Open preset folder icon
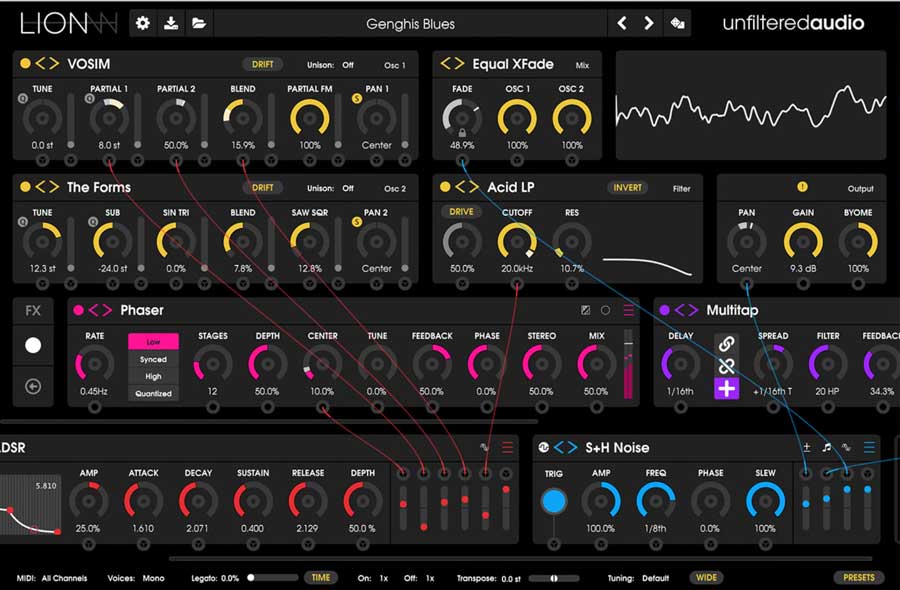This screenshot has width=900, height=590. pyautogui.click(x=199, y=24)
